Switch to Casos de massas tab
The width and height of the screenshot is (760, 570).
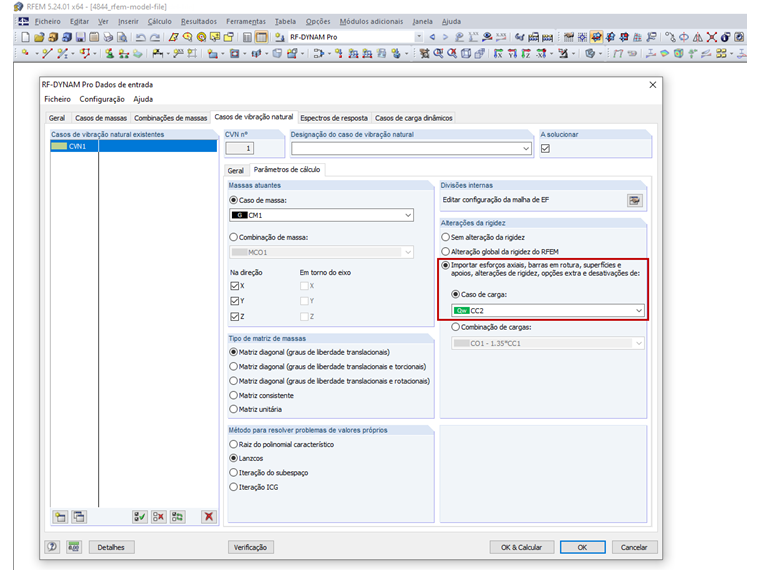(x=101, y=118)
